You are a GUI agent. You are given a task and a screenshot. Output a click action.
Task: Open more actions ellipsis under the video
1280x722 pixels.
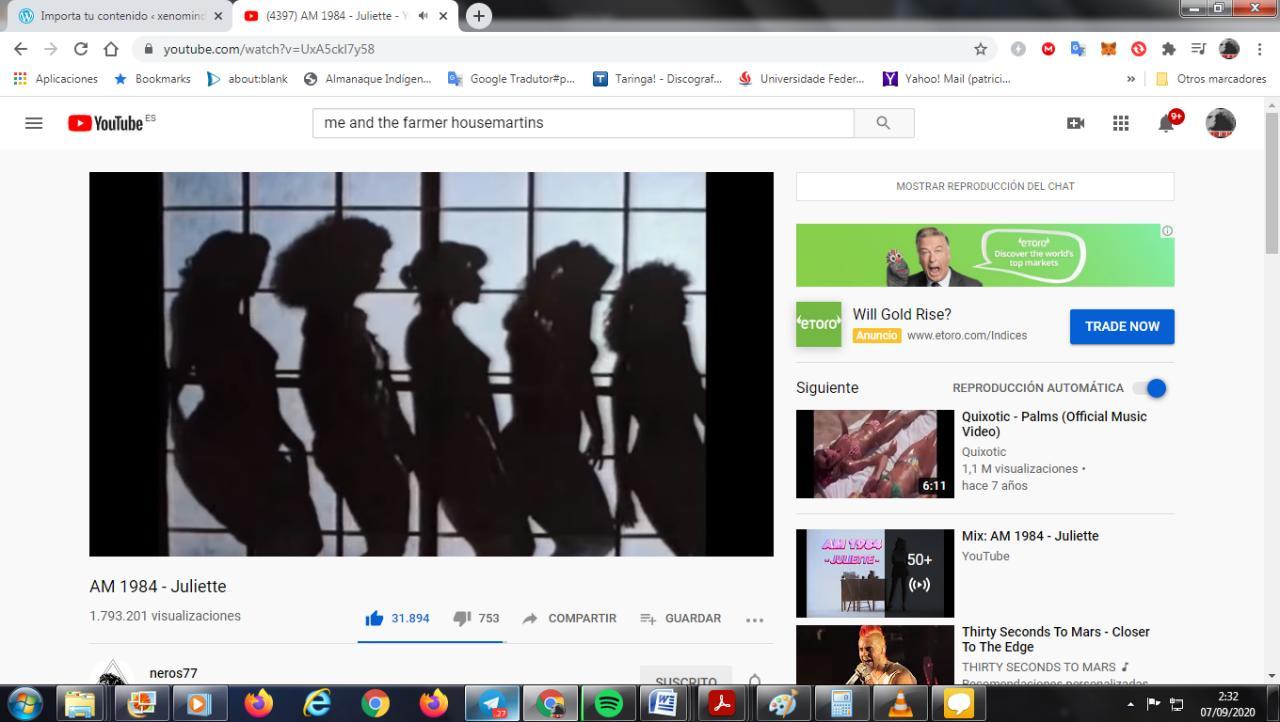click(755, 619)
